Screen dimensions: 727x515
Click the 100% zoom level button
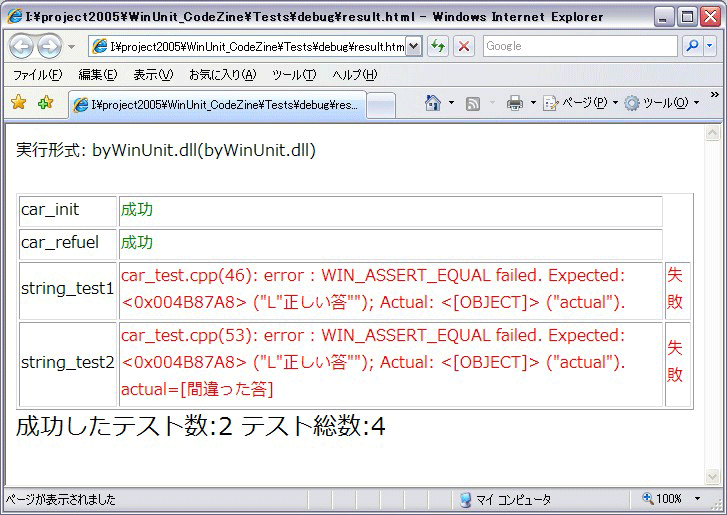(662, 499)
